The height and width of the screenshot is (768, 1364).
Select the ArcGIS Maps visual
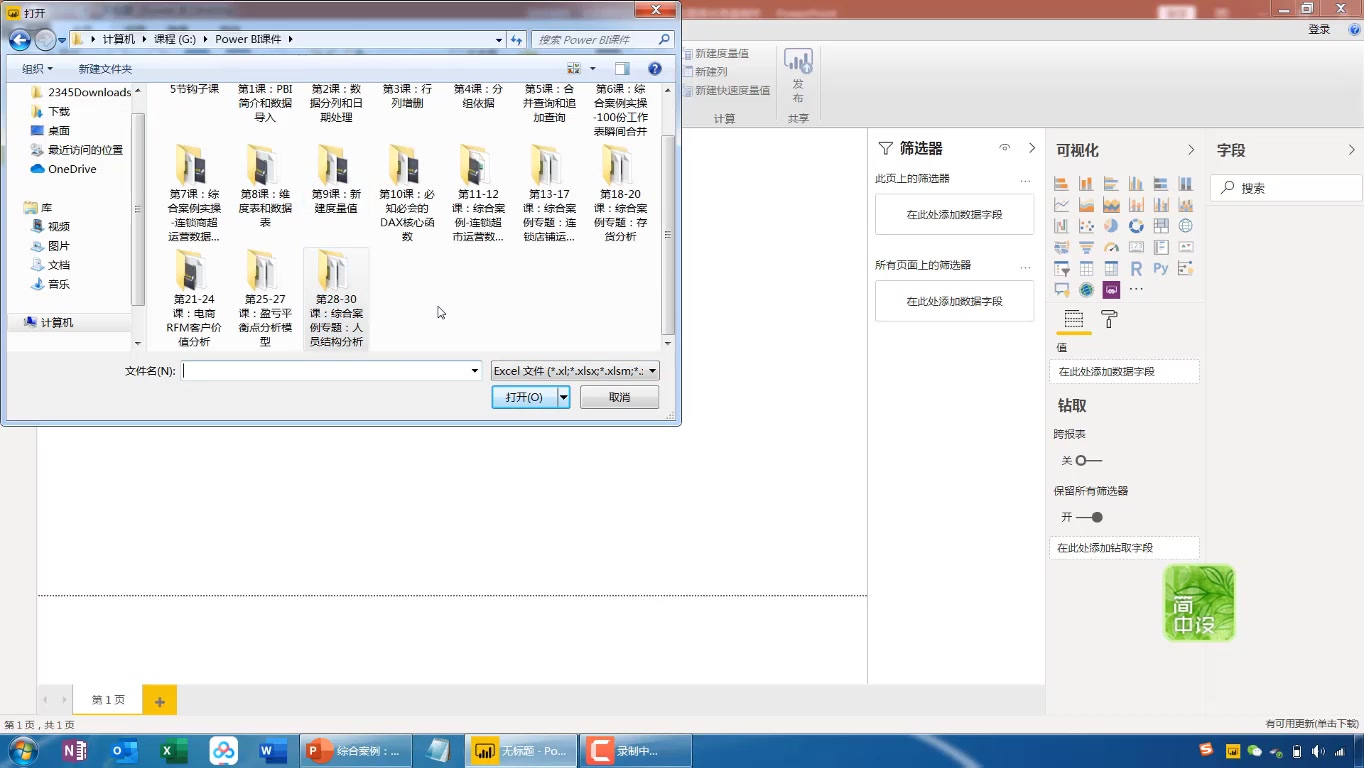pos(1086,289)
